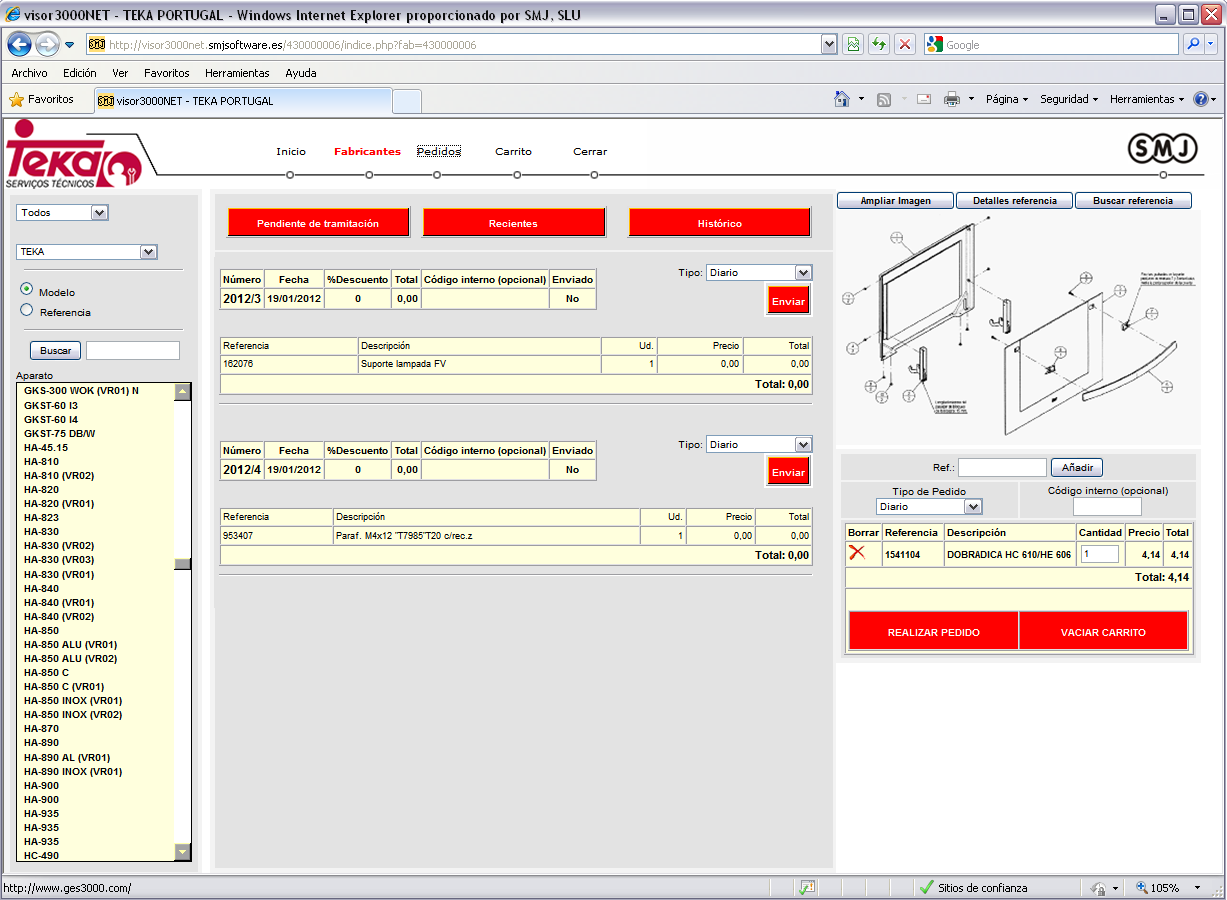This screenshot has height=900, width=1227.
Task: Click the Teka Serviços Técnicos logo
Action: tap(74, 154)
